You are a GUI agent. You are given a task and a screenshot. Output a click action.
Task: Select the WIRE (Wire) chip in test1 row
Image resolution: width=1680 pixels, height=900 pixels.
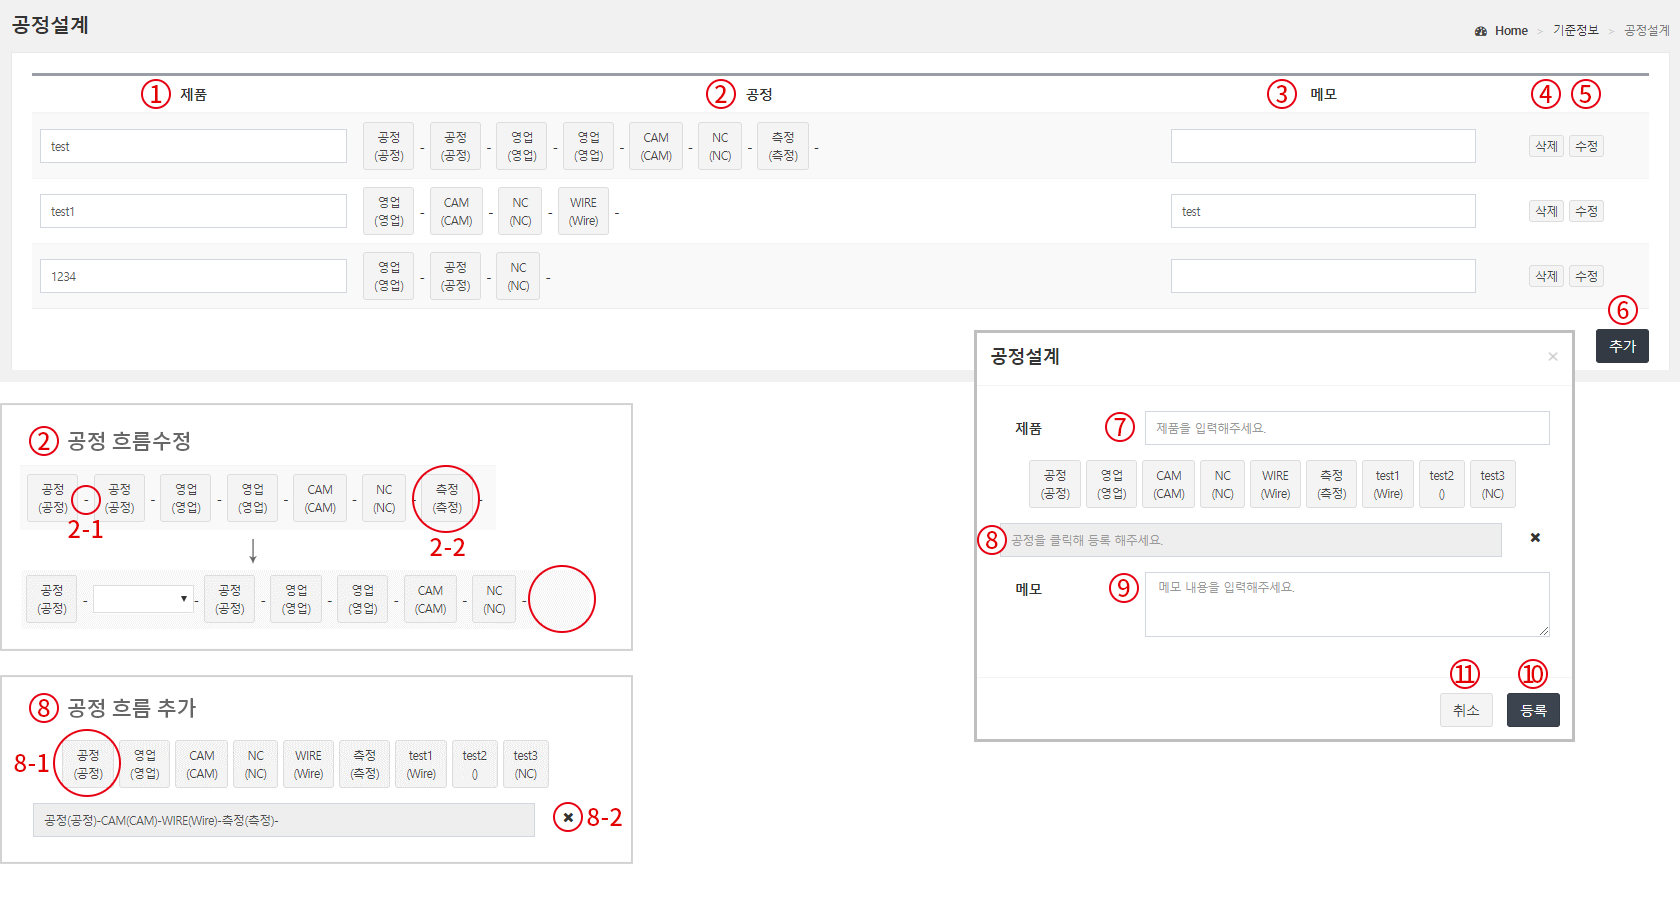[x=583, y=211]
